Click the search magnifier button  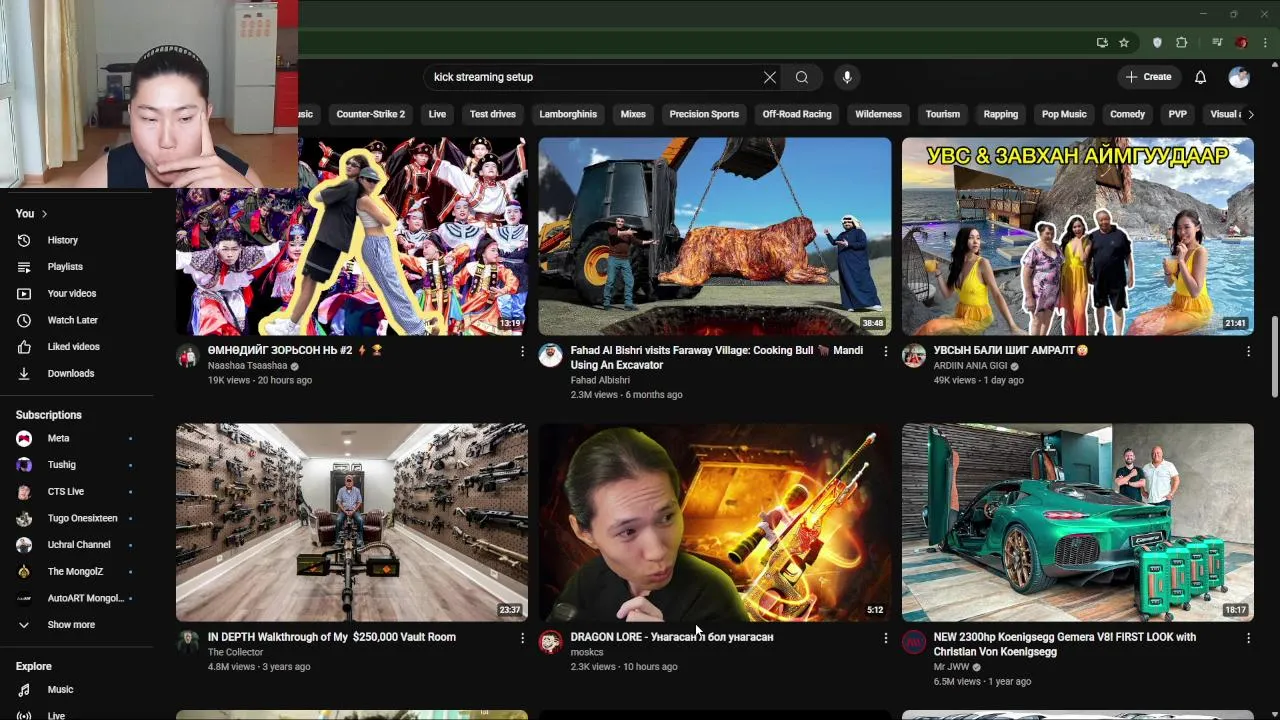(x=802, y=77)
